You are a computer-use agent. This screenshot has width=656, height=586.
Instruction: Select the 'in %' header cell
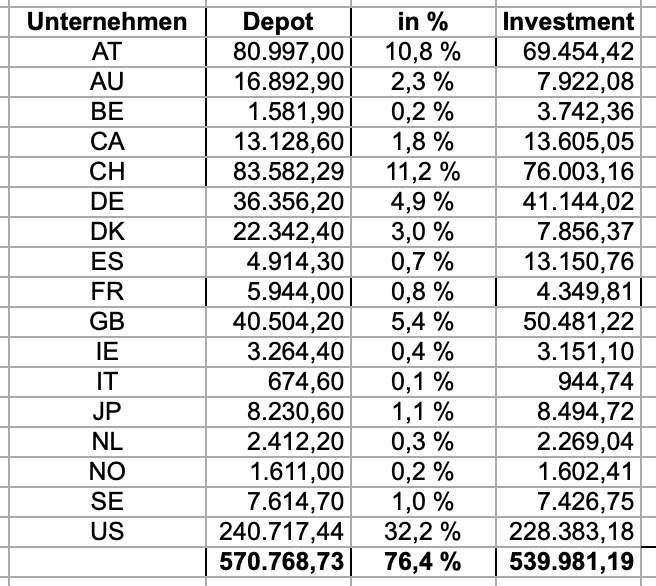420,21
